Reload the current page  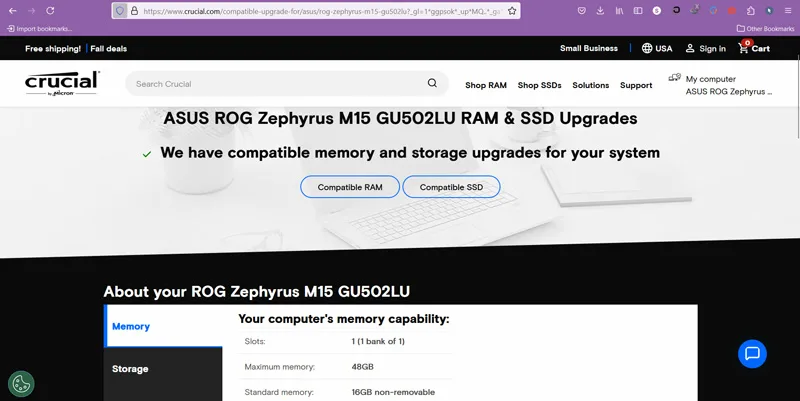coord(50,11)
